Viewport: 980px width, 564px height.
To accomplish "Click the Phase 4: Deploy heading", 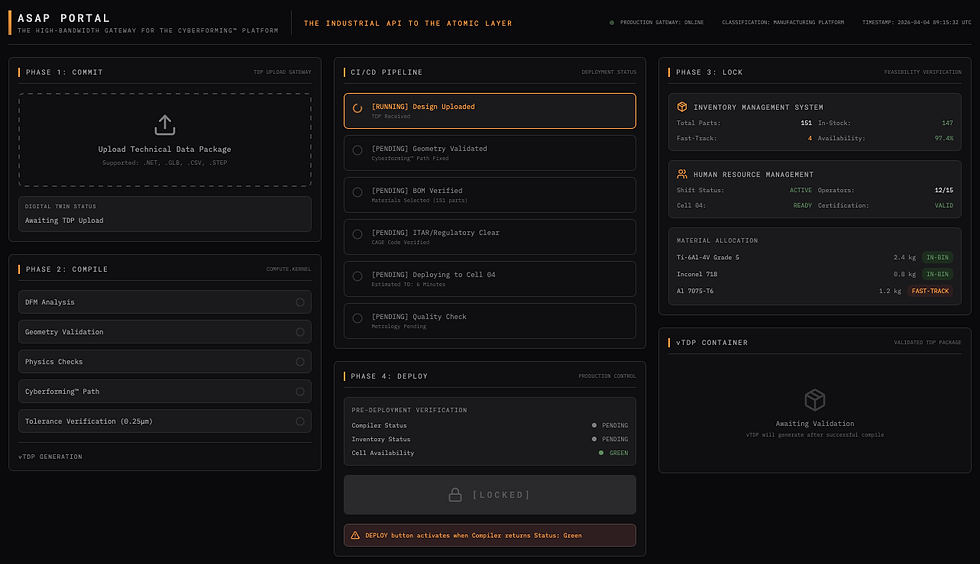I will (389, 376).
